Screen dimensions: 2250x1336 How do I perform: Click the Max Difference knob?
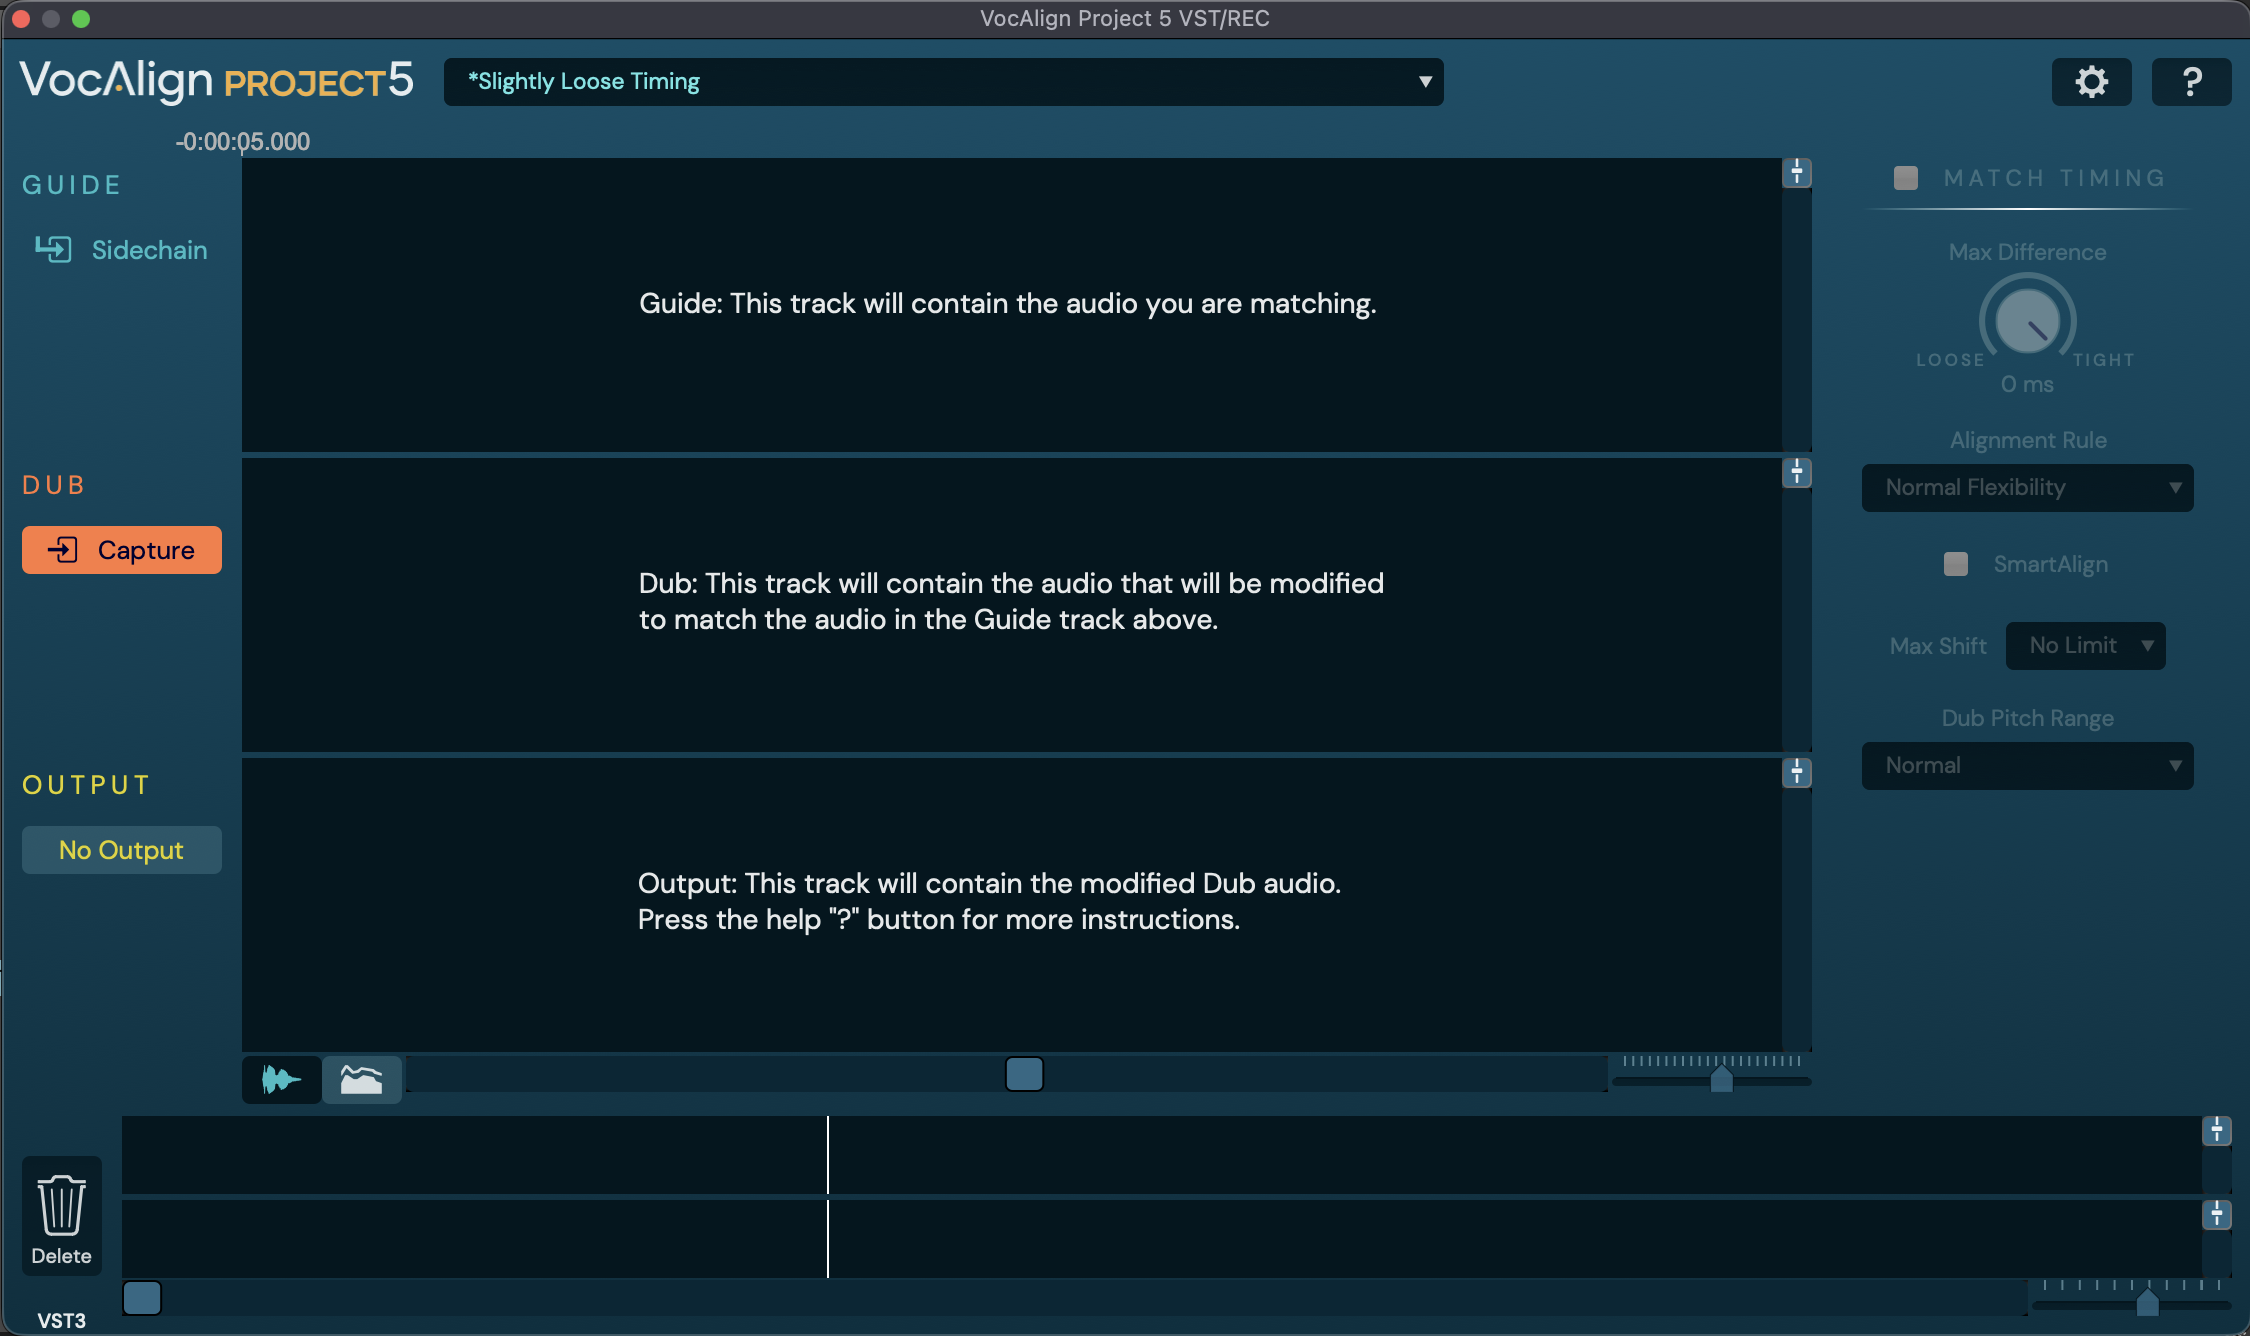pos(2027,322)
